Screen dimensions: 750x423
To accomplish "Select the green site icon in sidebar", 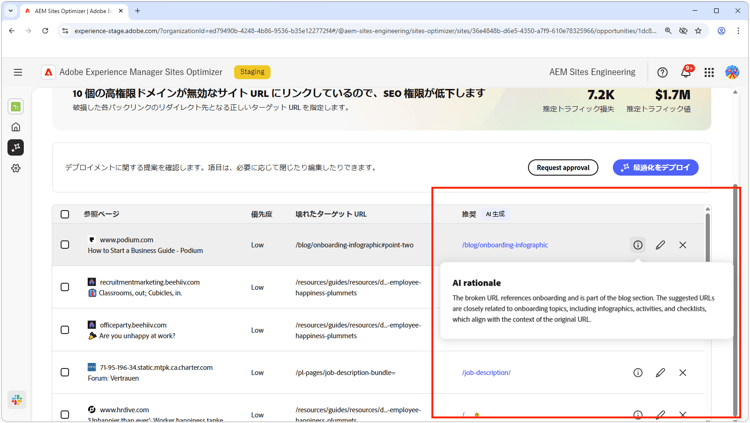I will pyautogui.click(x=16, y=107).
